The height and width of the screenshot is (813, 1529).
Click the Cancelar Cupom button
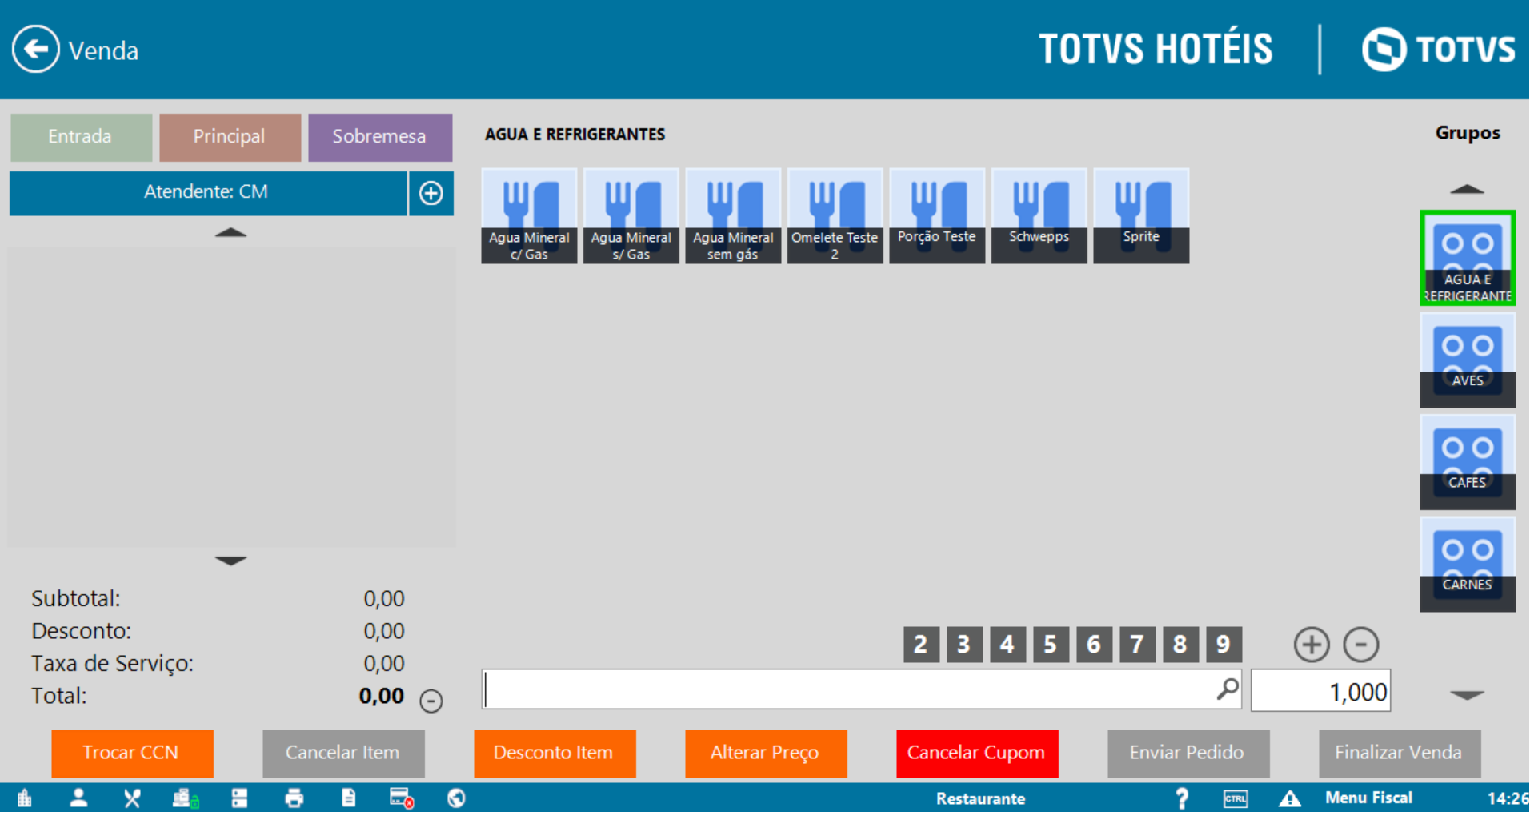tap(977, 753)
